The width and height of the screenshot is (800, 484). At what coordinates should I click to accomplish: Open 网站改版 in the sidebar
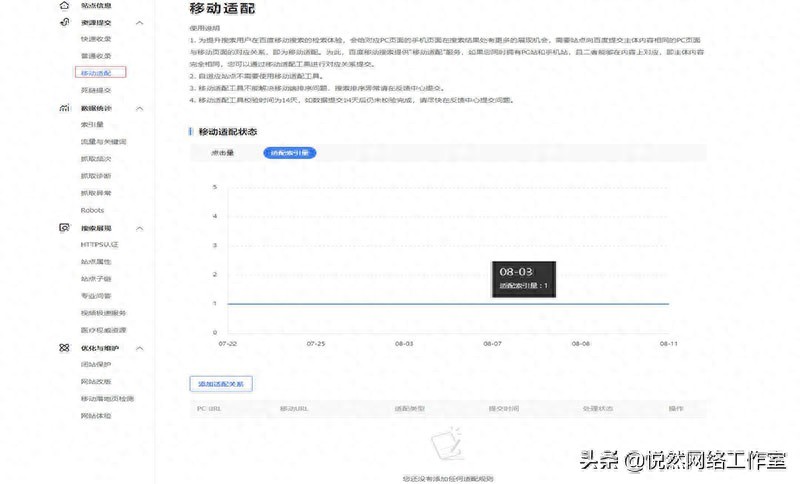pos(96,381)
